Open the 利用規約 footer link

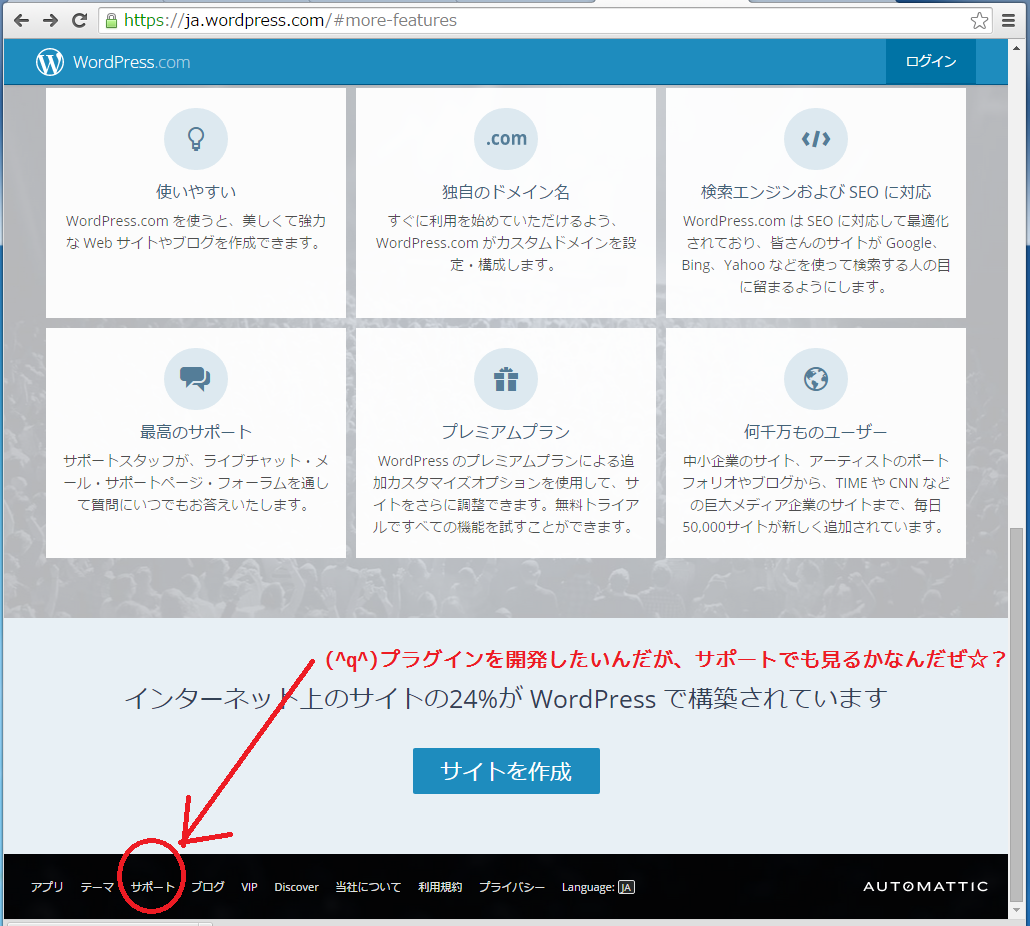pos(440,887)
